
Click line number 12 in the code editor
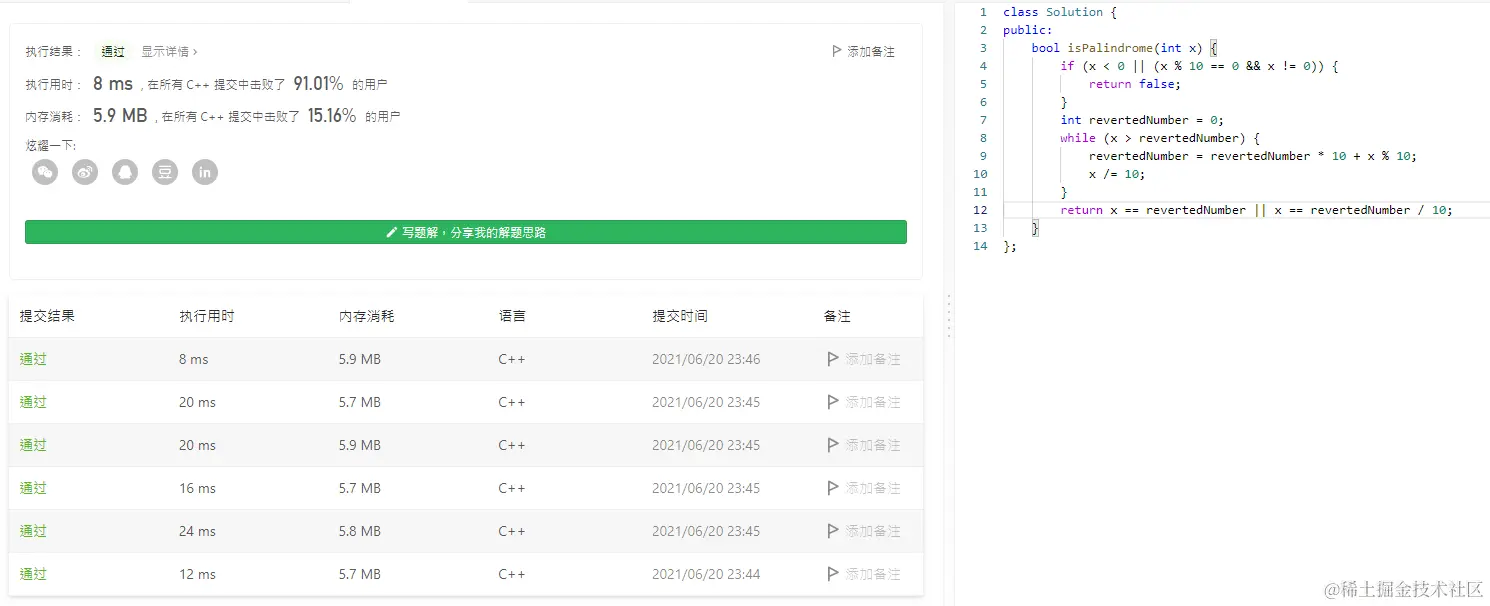click(x=980, y=210)
